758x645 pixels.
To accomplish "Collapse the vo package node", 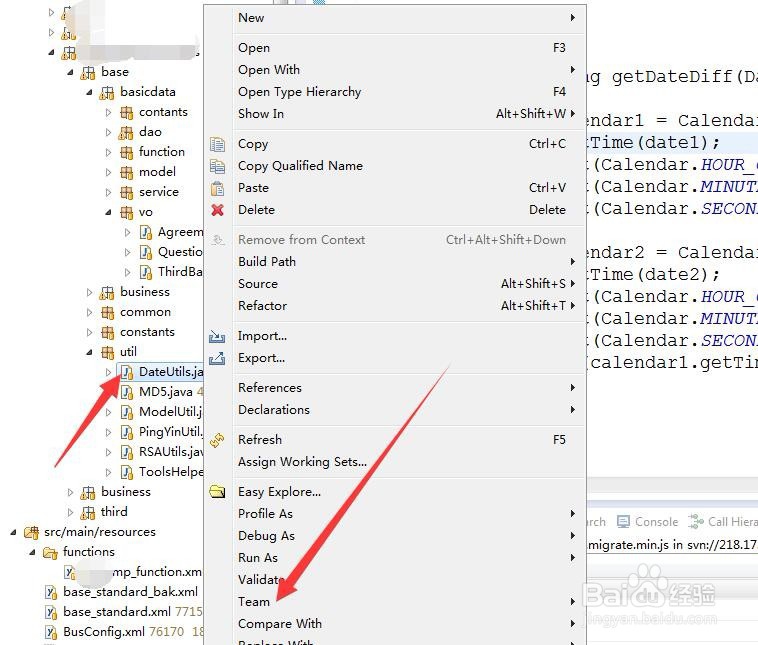I will 108,213.
